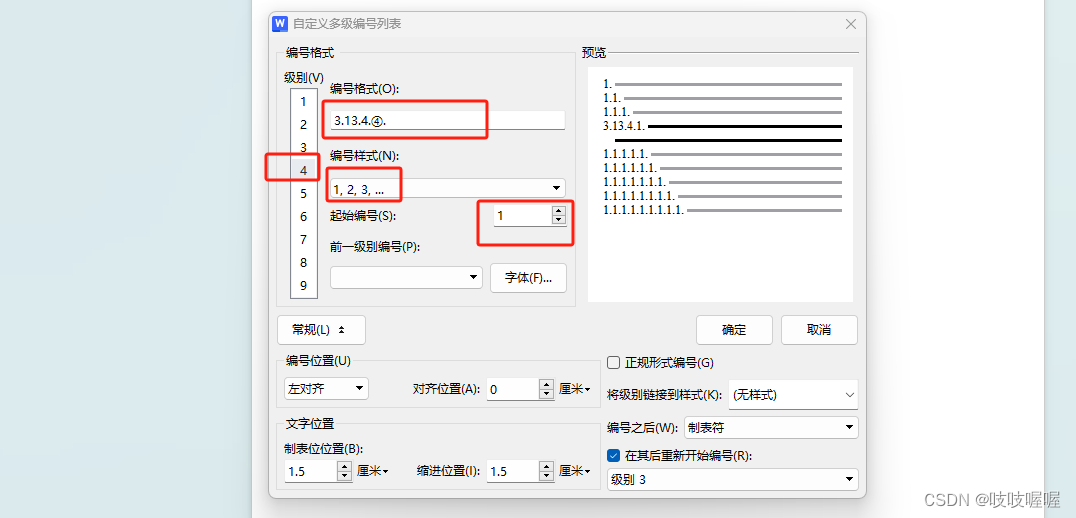Screen dimensions: 1076x518
Task: Decrease 起始编号 with the down arrow
Action: pos(559,220)
